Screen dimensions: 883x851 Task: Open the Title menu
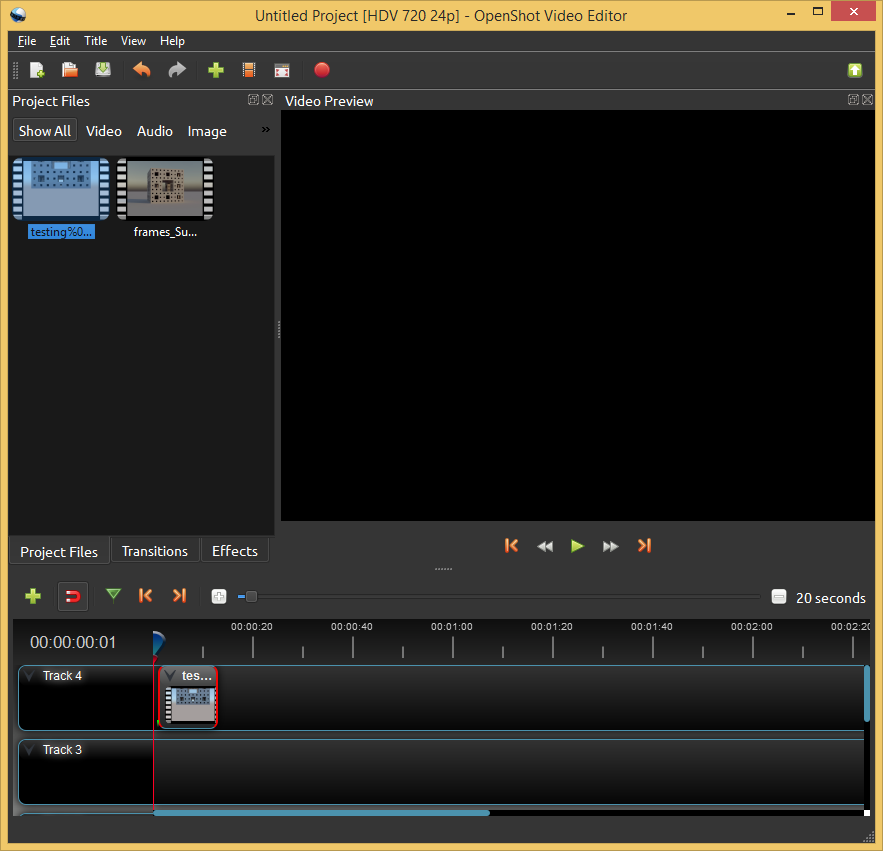coord(96,41)
